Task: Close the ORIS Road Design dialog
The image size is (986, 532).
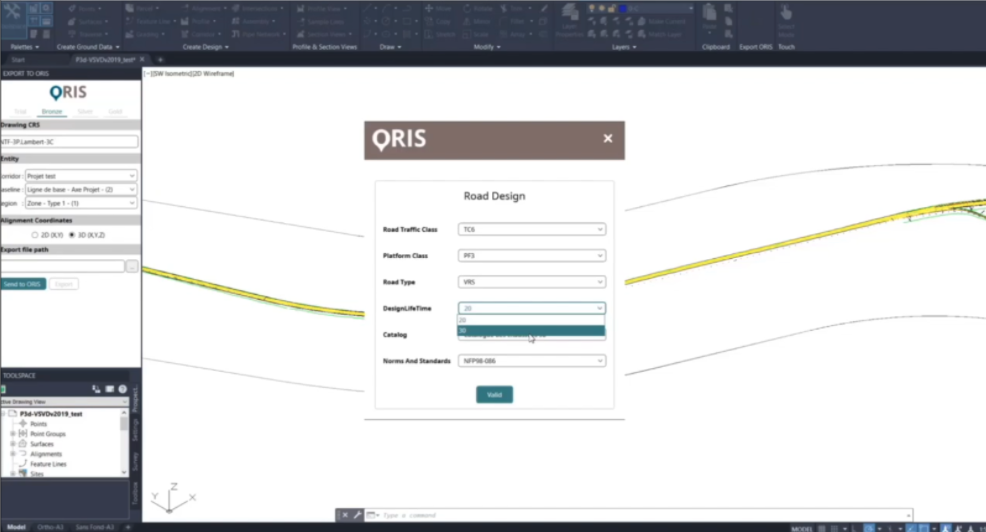Action: click(x=607, y=139)
